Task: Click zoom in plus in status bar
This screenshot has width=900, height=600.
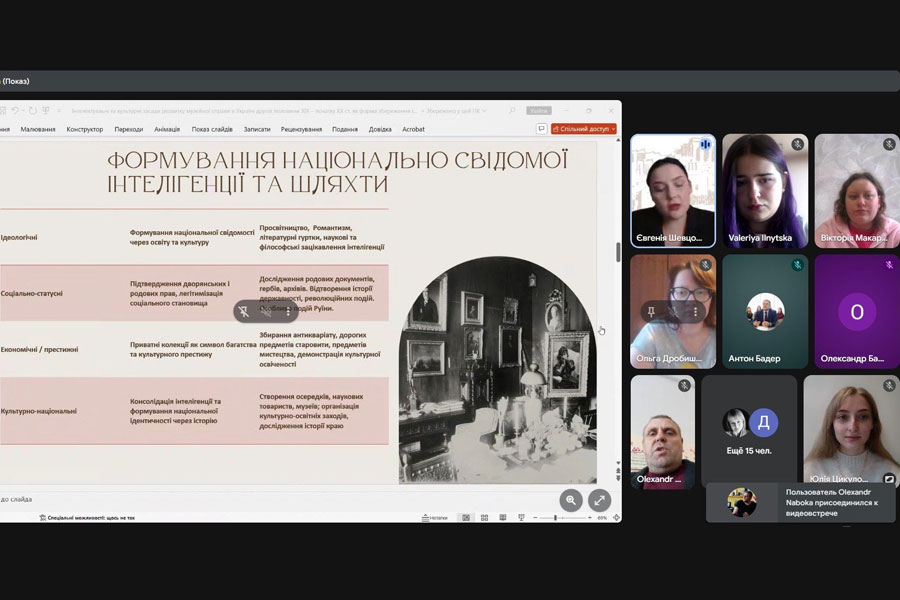Action: click(589, 518)
